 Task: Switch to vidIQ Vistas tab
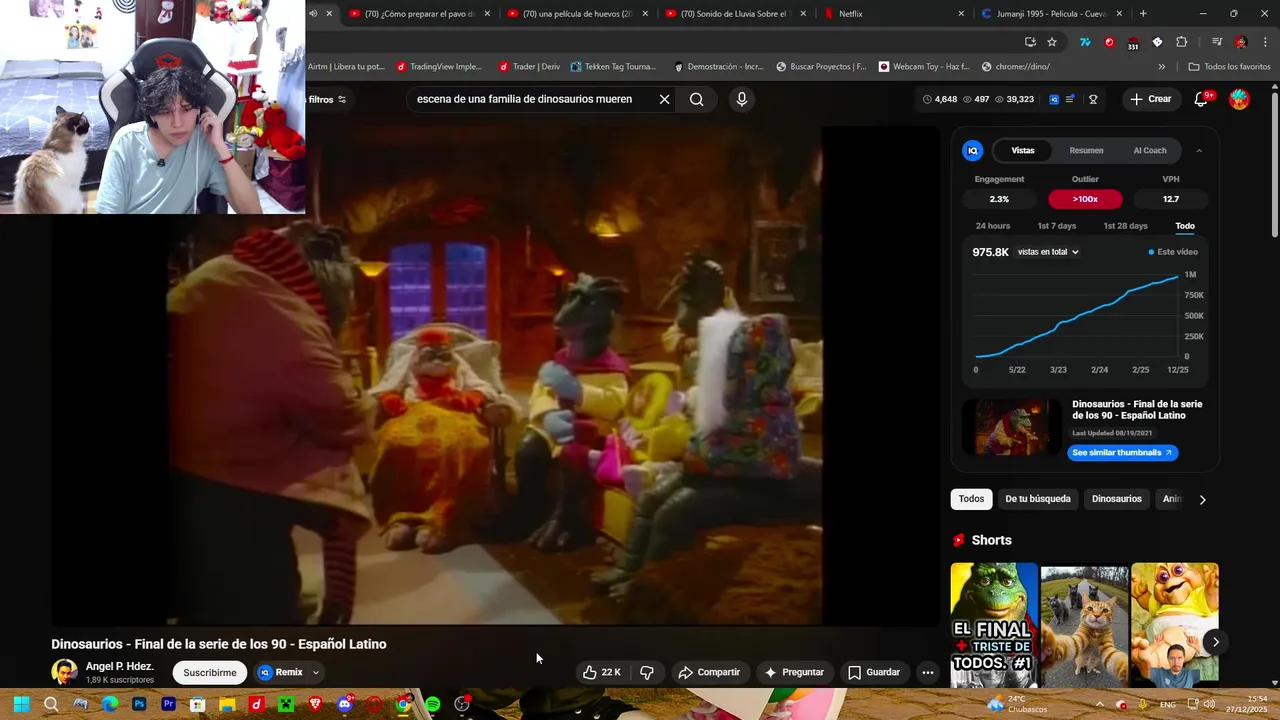(1023, 151)
